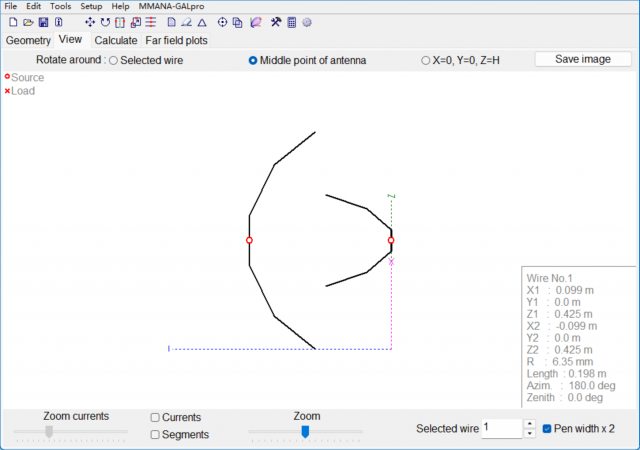Open the calculator toolbar icon

coord(291,22)
